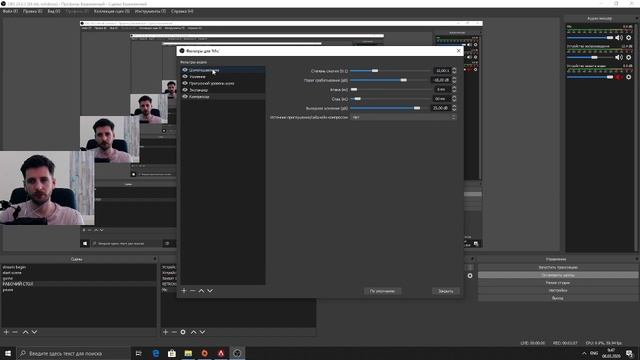
Task: Open audio capture device settings gear
Action: click(x=629, y=77)
